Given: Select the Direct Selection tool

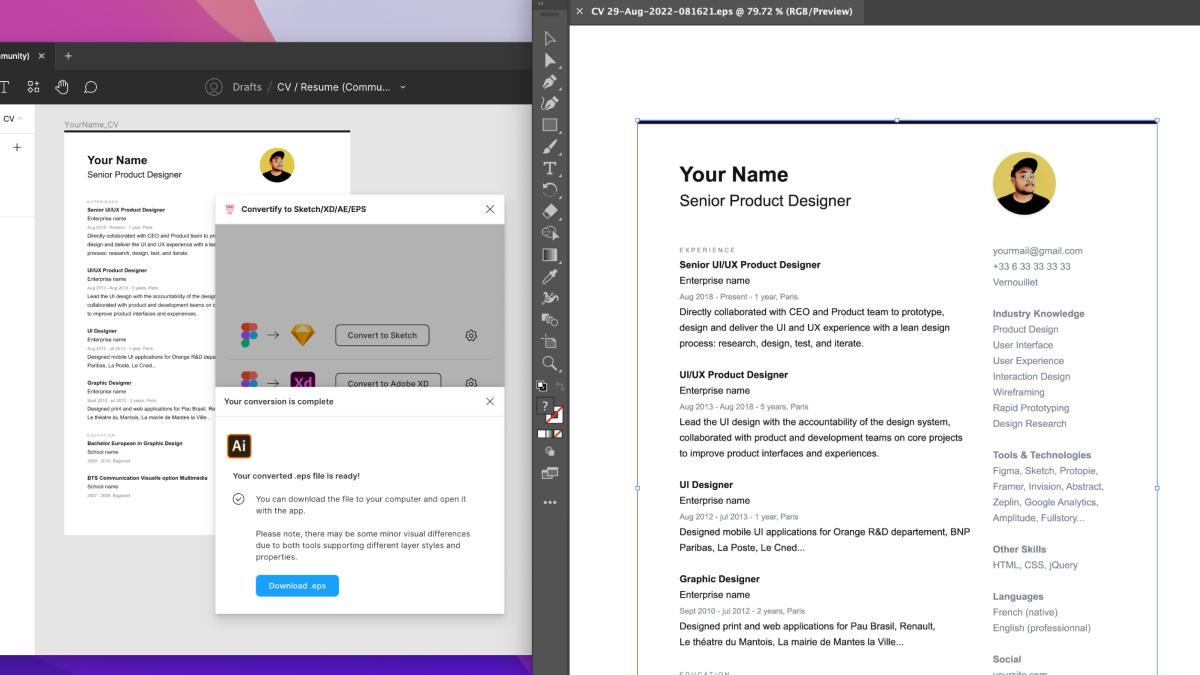Looking at the screenshot, I should (x=550, y=60).
